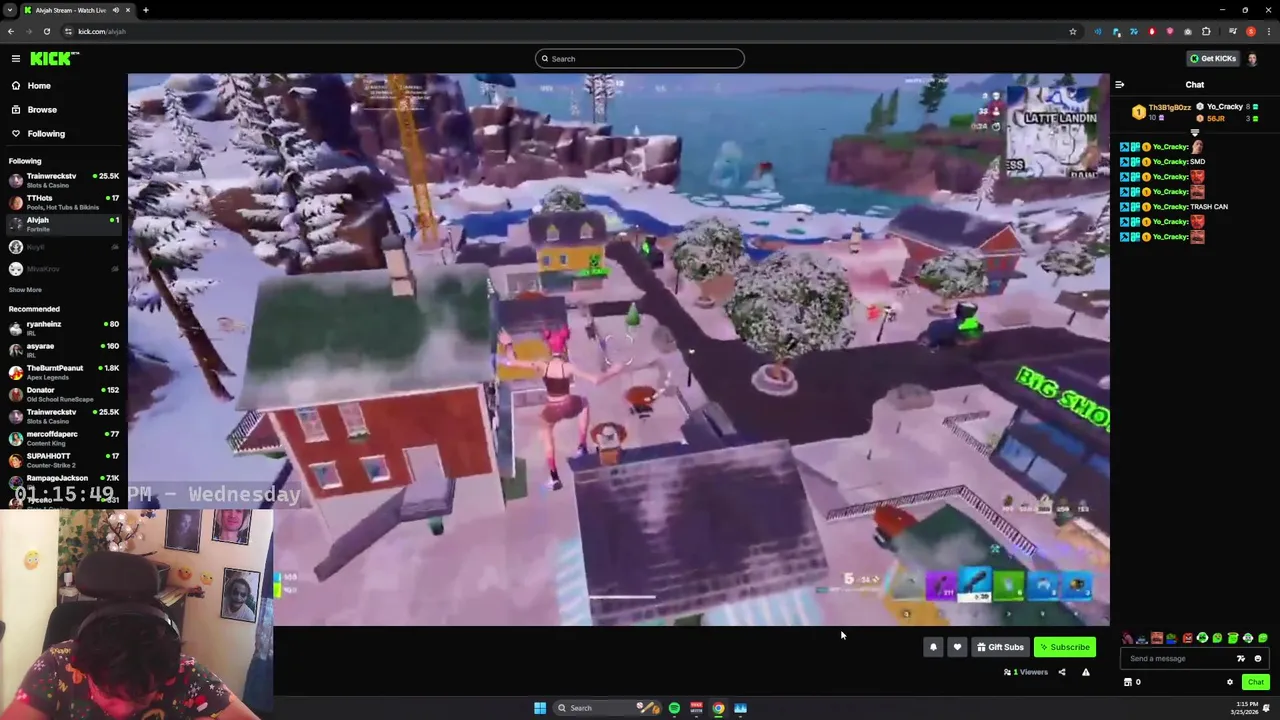Open the Home page in sidebar
The image size is (1280, 720).
click(39, 86)
